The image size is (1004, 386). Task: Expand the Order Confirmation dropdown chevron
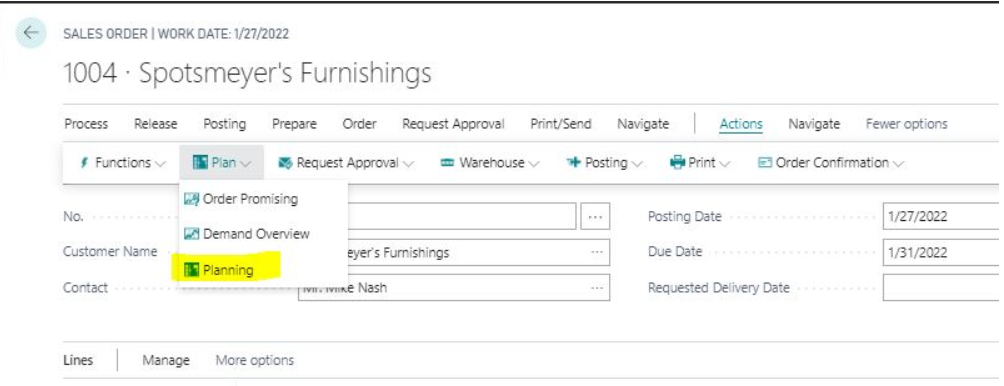coord(898,164)
